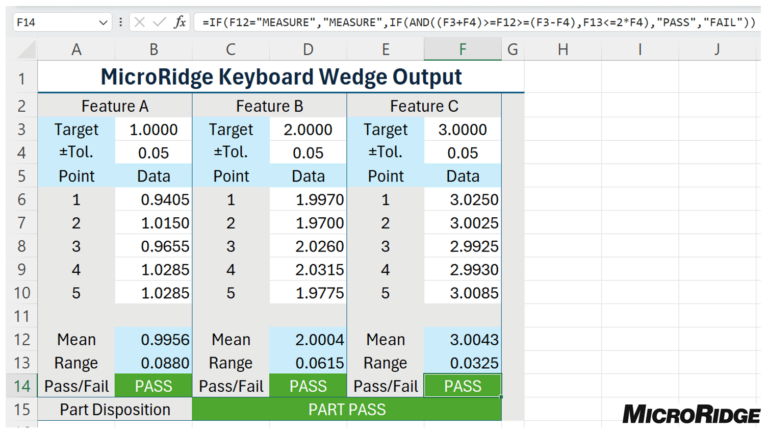Select column D header
Screen dimensions: 768x432
coord(308,49)
